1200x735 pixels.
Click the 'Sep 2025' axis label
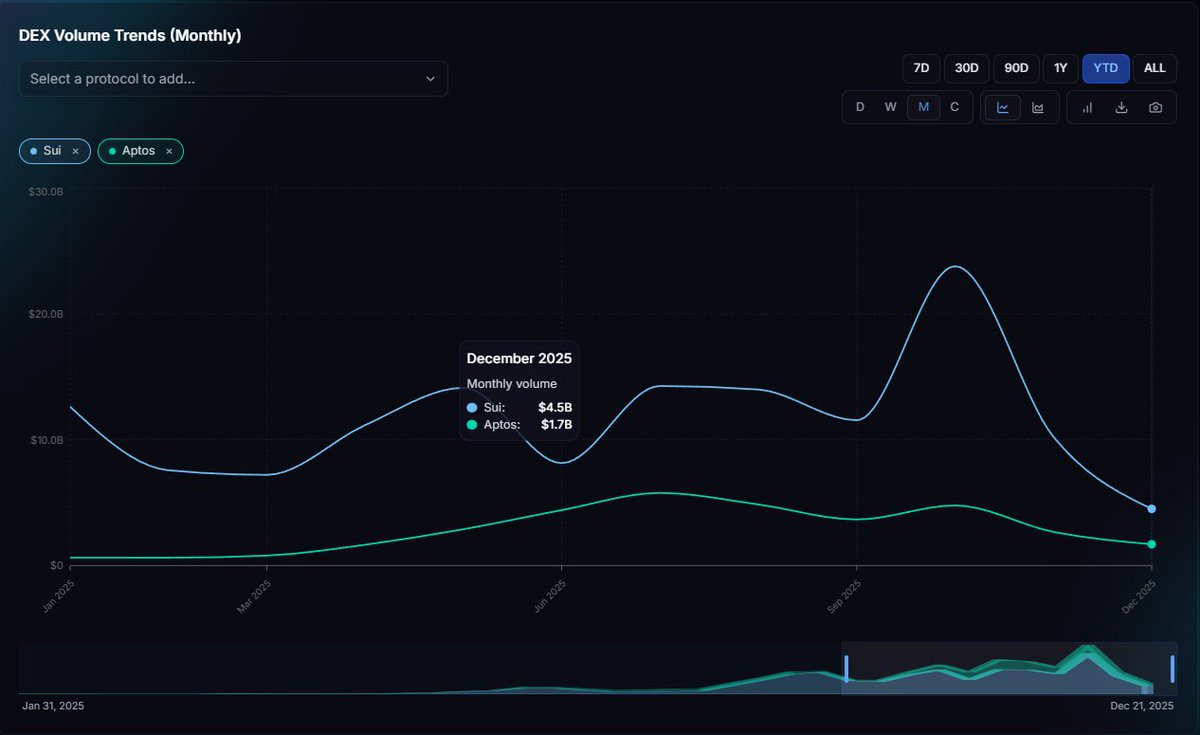pyautogui.click(x=843, y=597)
